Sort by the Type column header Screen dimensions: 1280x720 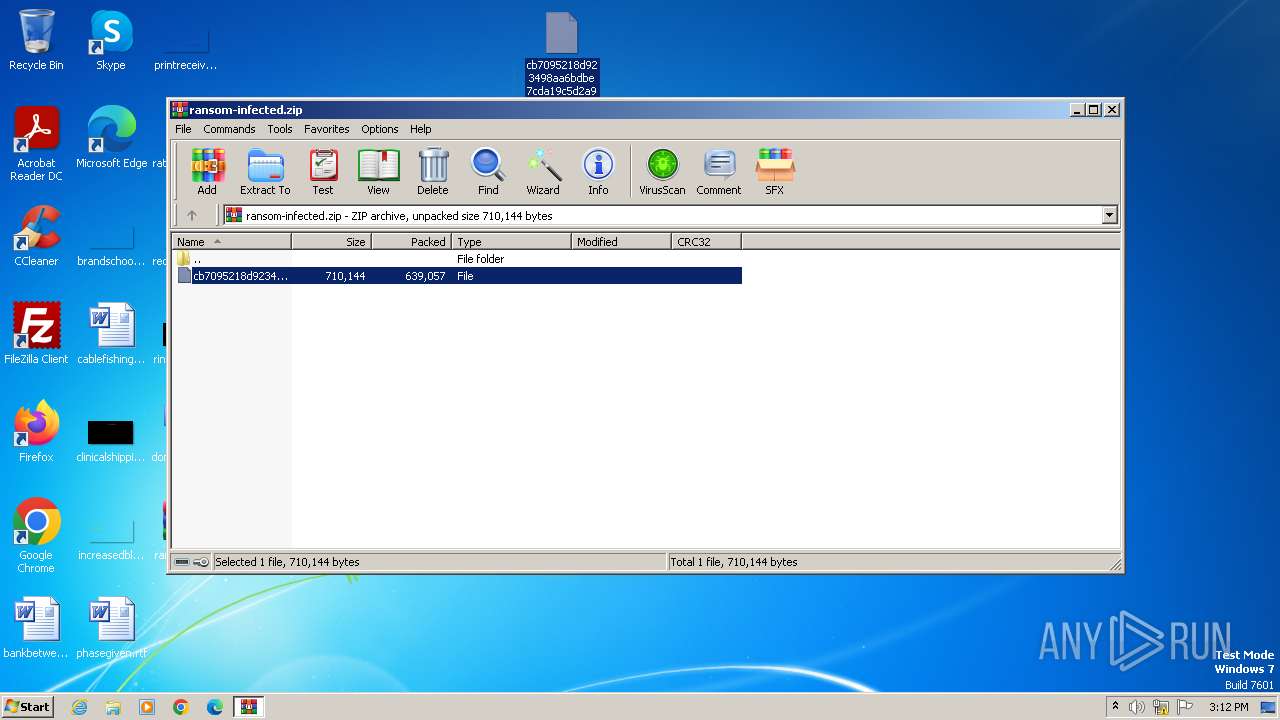(x=512, y=242)
